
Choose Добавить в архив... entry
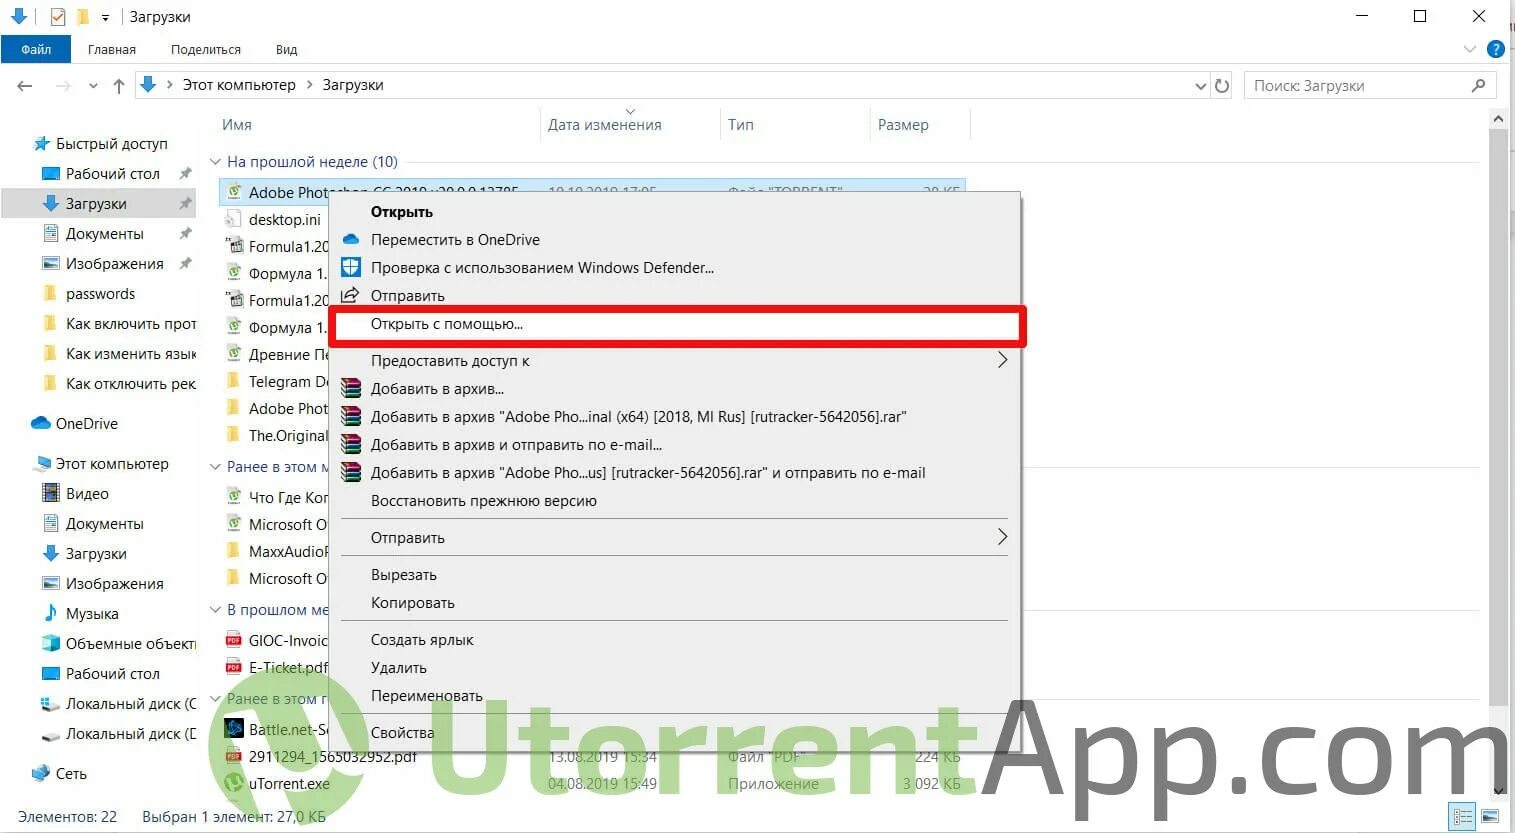pos(437,389)
